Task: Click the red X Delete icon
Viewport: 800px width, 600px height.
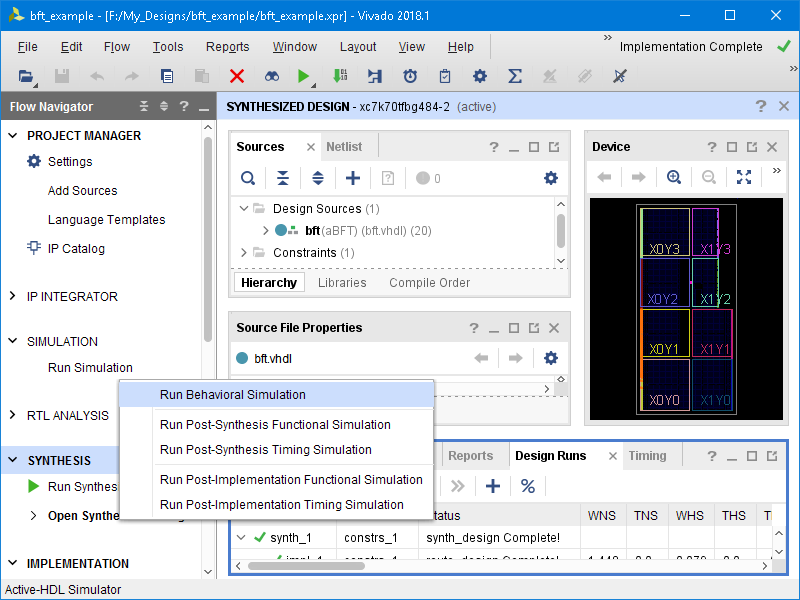Action: tap(237, 77)
